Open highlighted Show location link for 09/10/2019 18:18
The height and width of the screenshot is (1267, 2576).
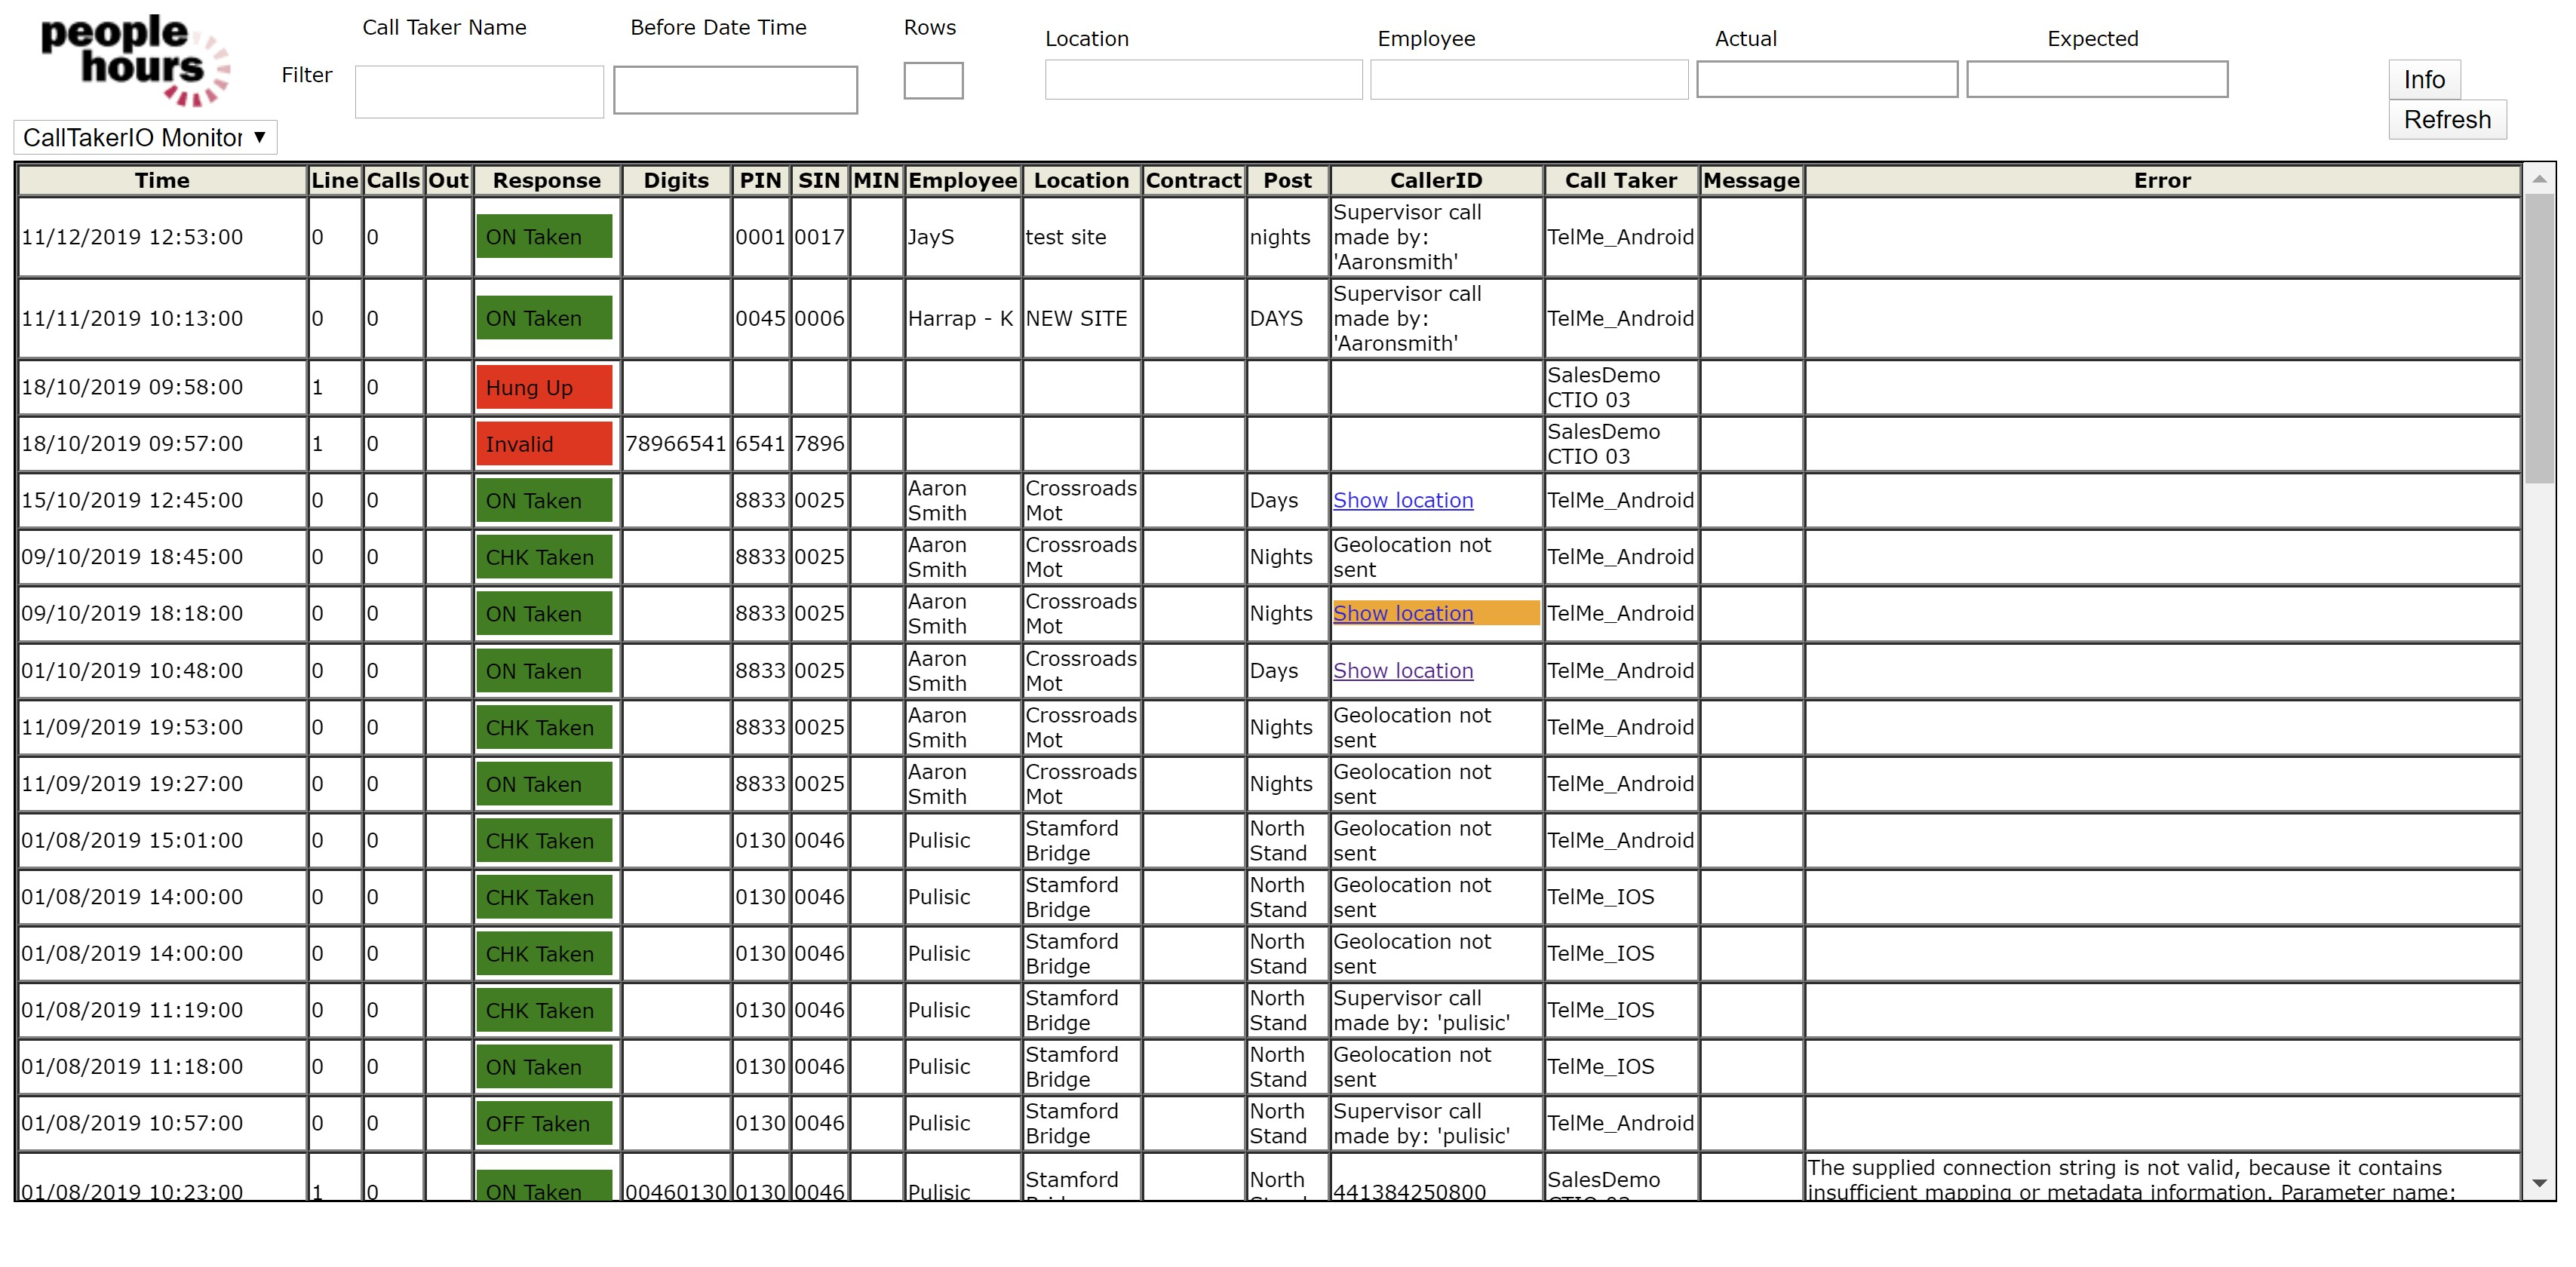coord(1402,613)
